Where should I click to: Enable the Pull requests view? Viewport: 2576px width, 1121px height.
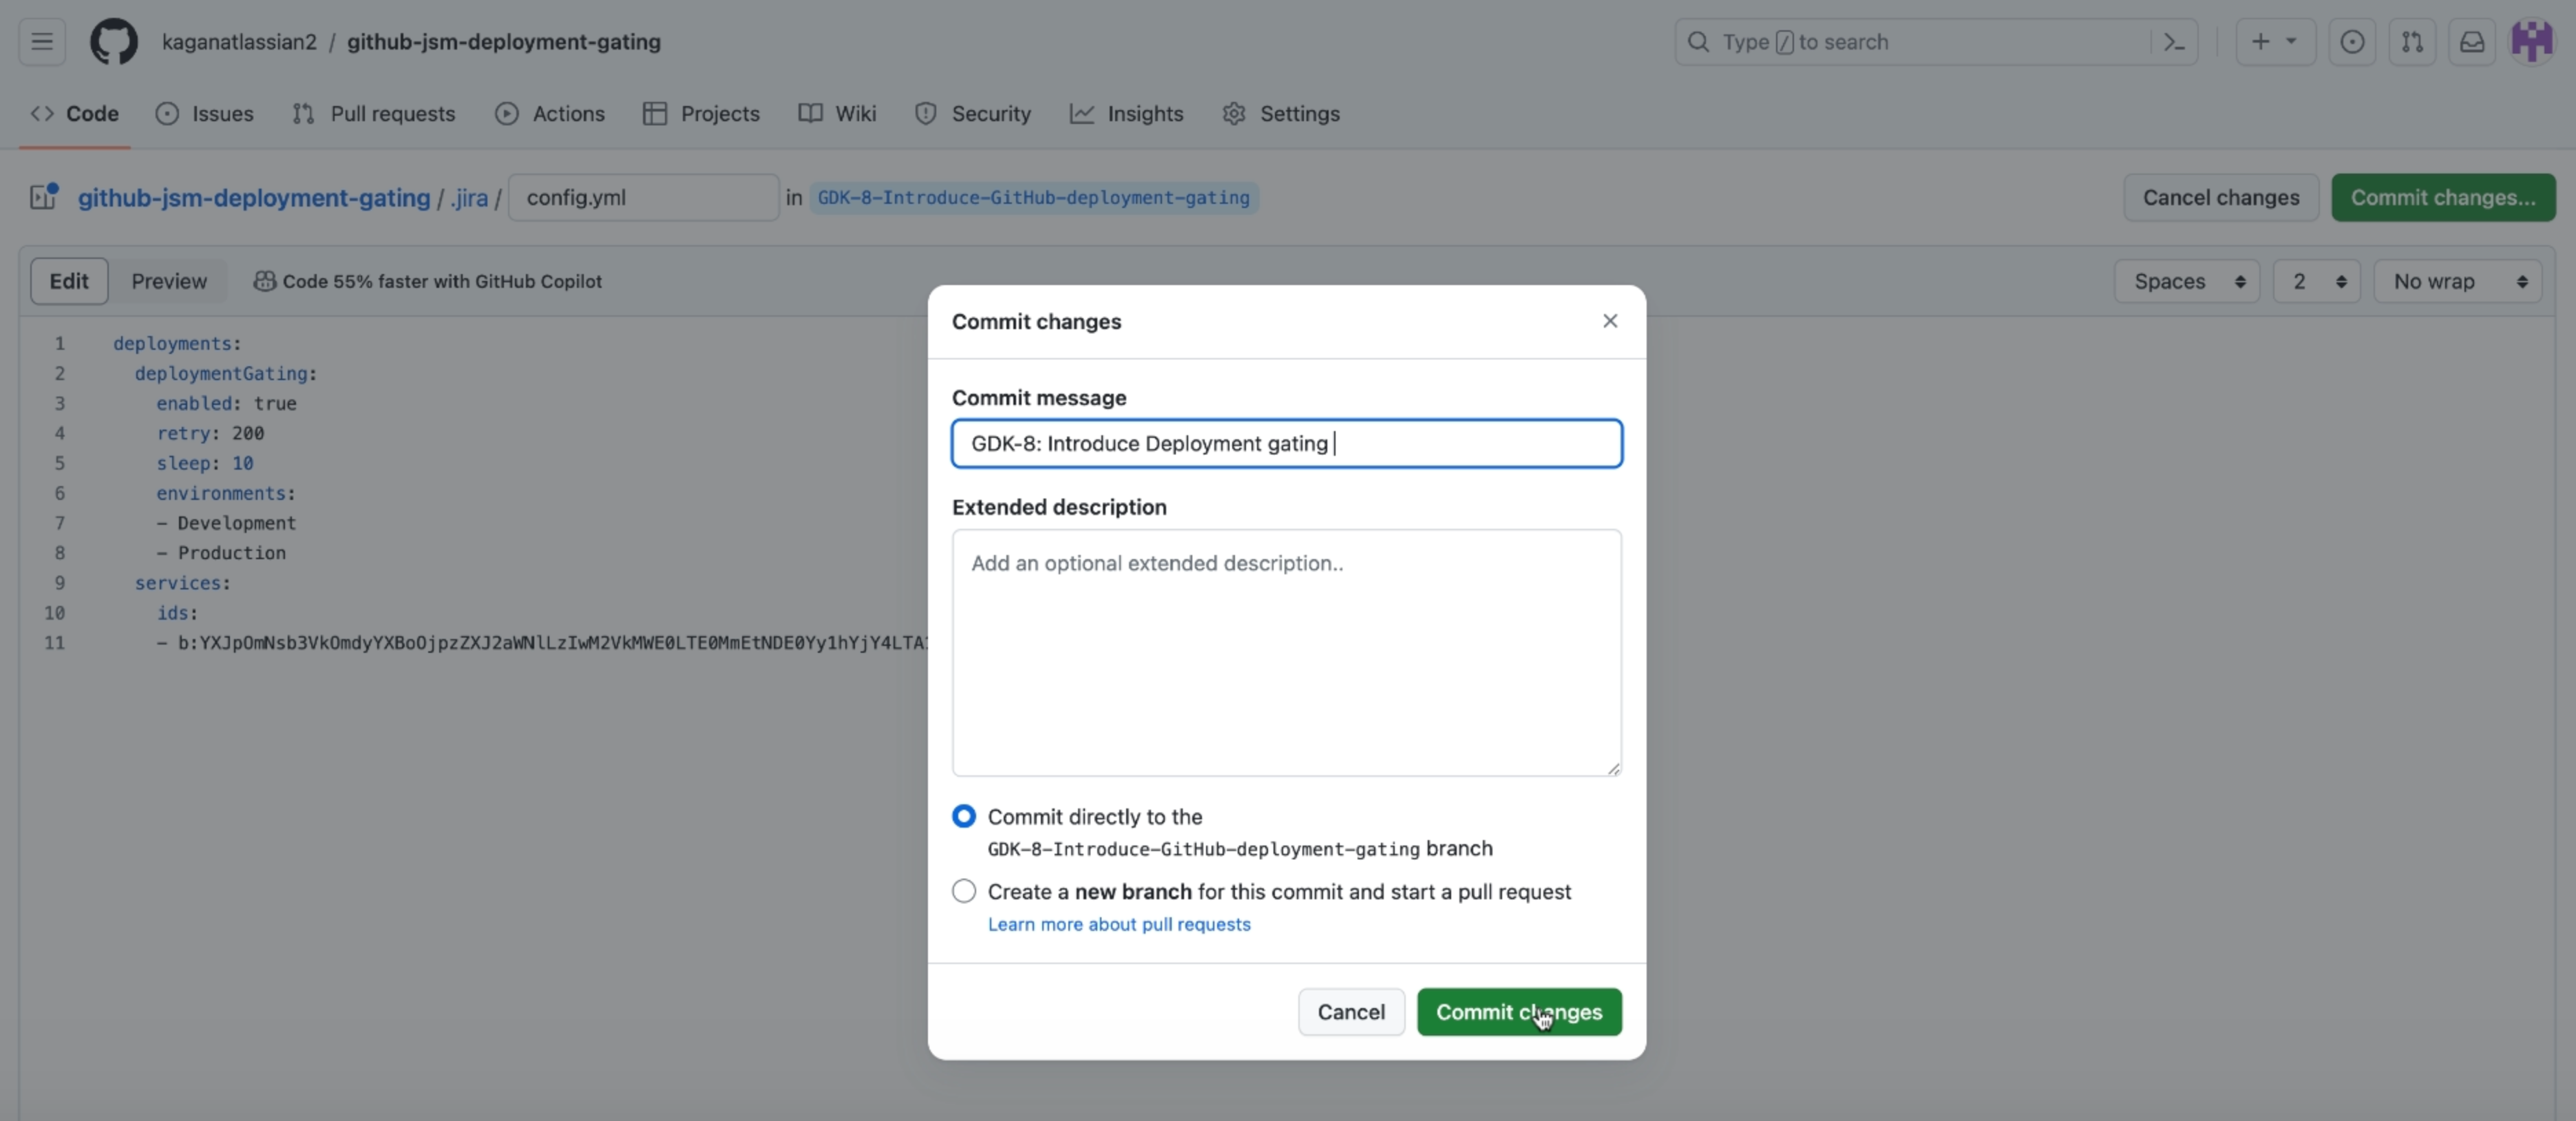click(x=373, y=113)
